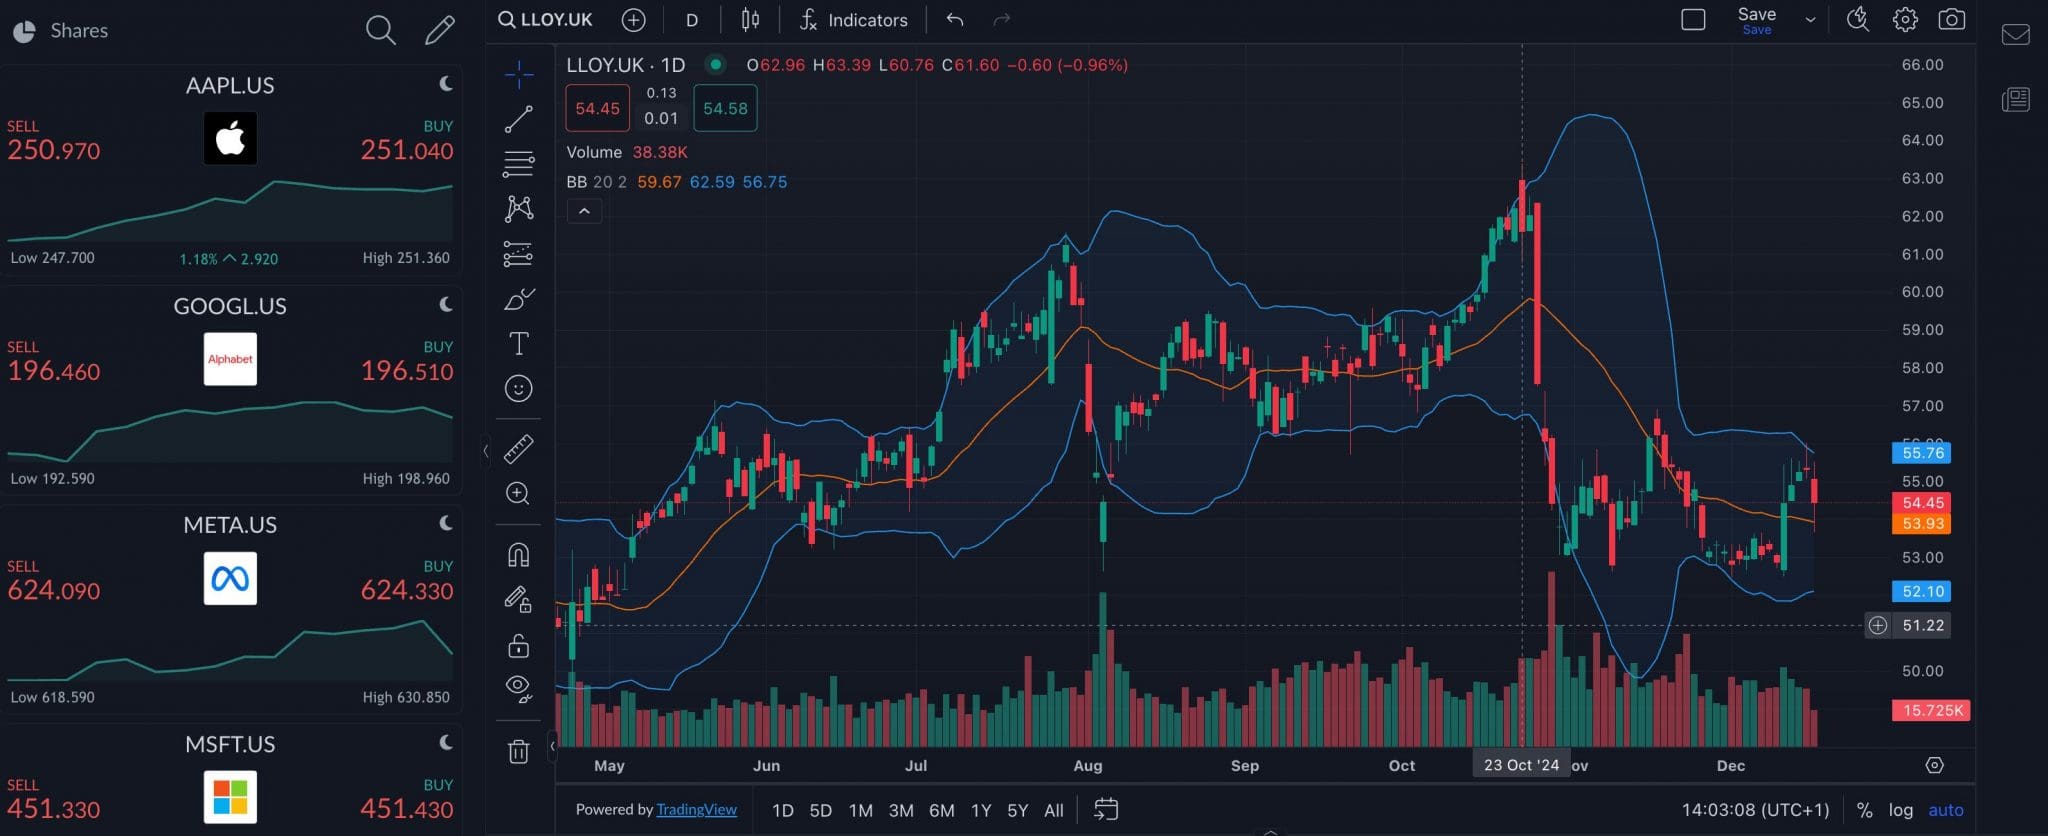This screenshot has width=2048, height=836.
Task: Select the 1M time range
Action: click(x=860, y=810)
